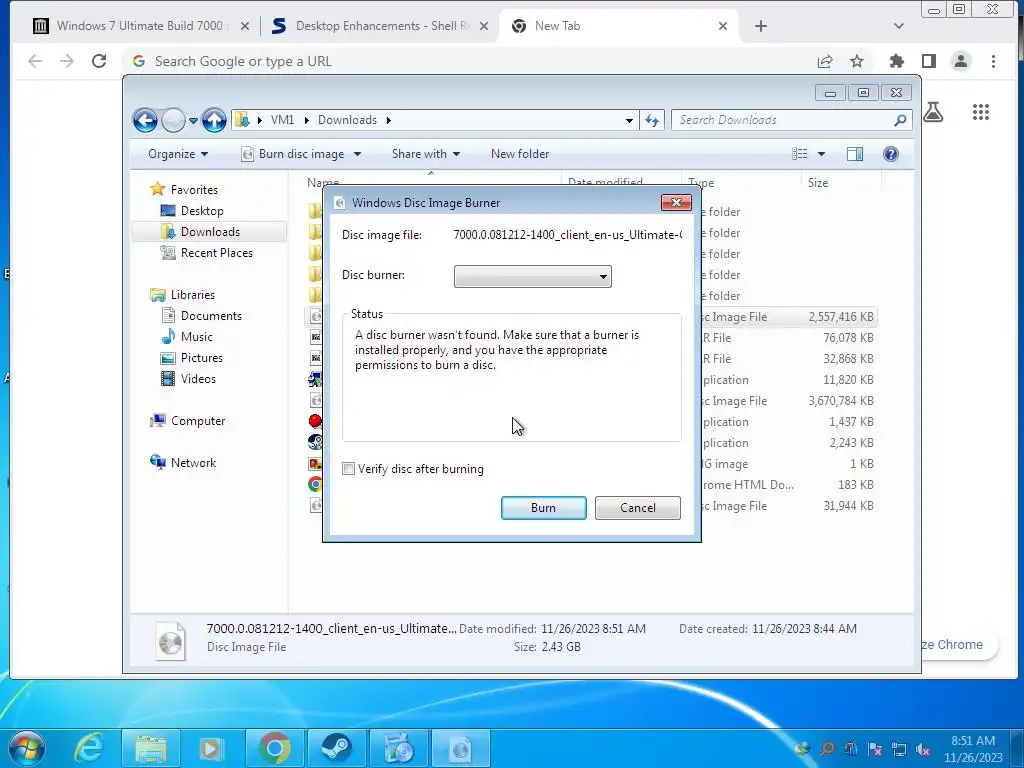Close the Desktop Enhancements tab

483,26
